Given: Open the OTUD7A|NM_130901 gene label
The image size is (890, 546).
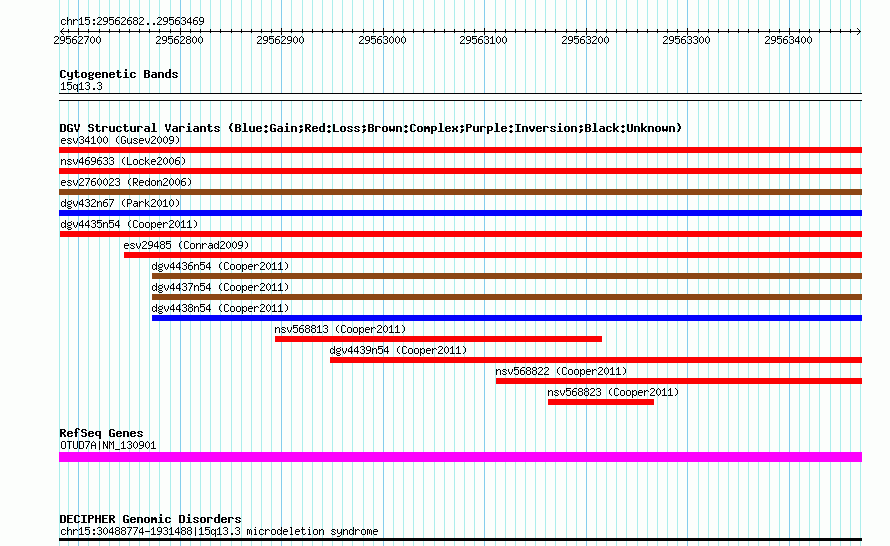Looking at the screenshot, I should point(108,446).
